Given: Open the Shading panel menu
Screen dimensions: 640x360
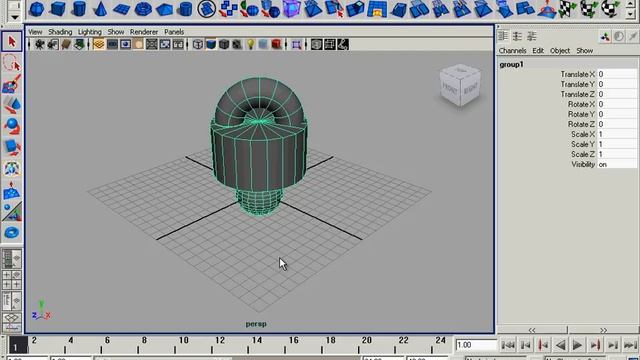Looking at the screenshot, I should click(60, 32).
